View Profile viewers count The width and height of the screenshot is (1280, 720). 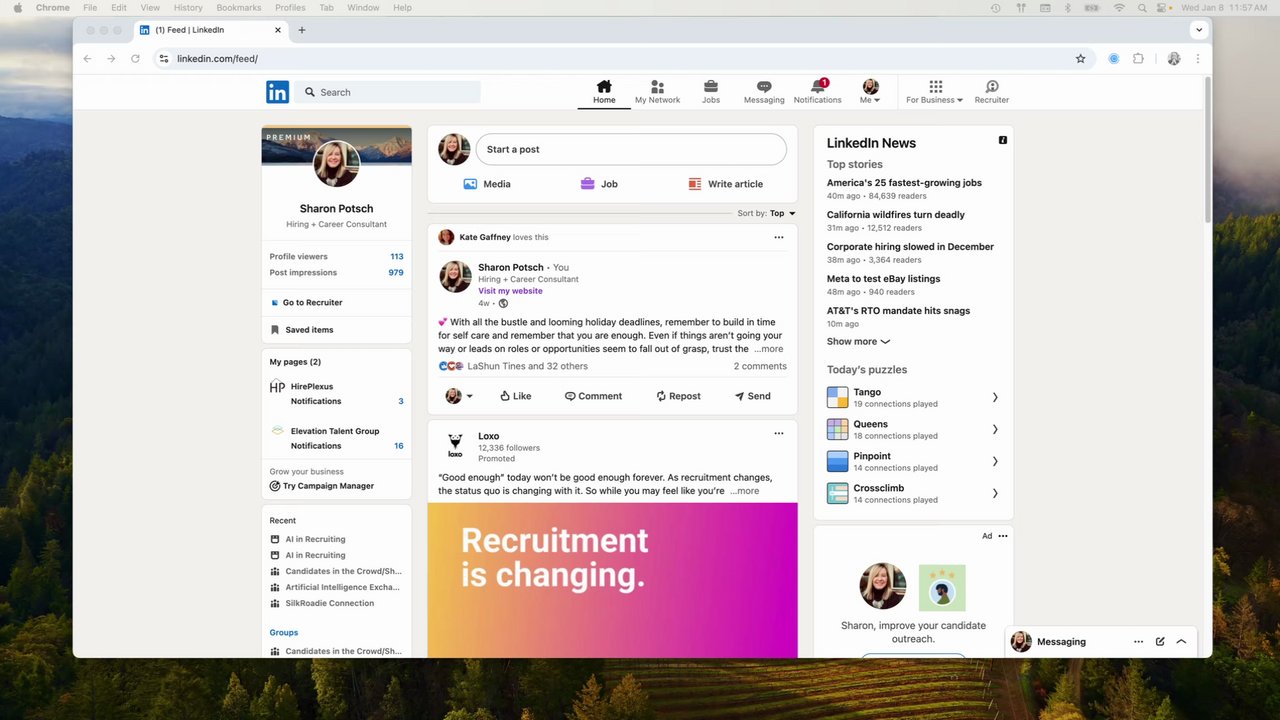click(397, 257)
